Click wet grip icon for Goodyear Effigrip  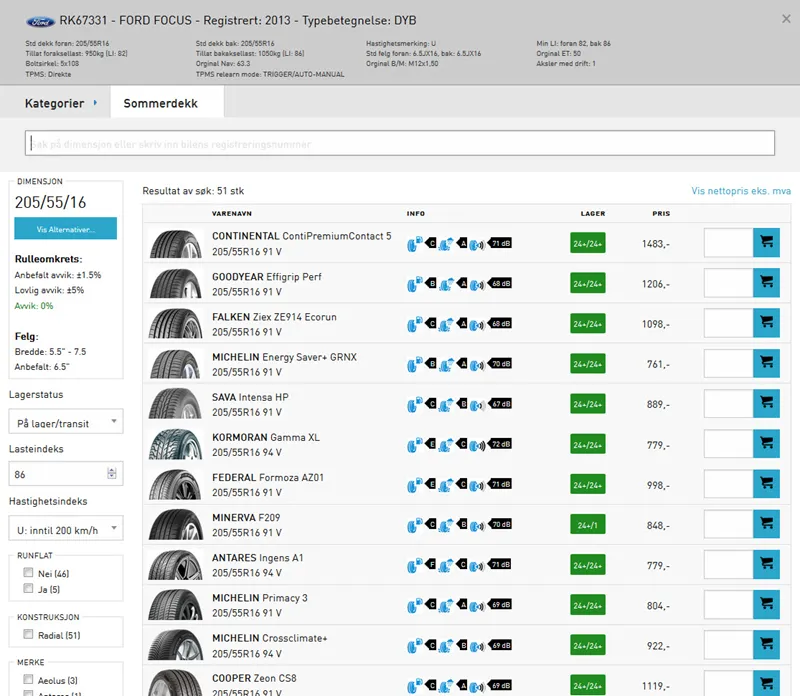click(446, 284)
